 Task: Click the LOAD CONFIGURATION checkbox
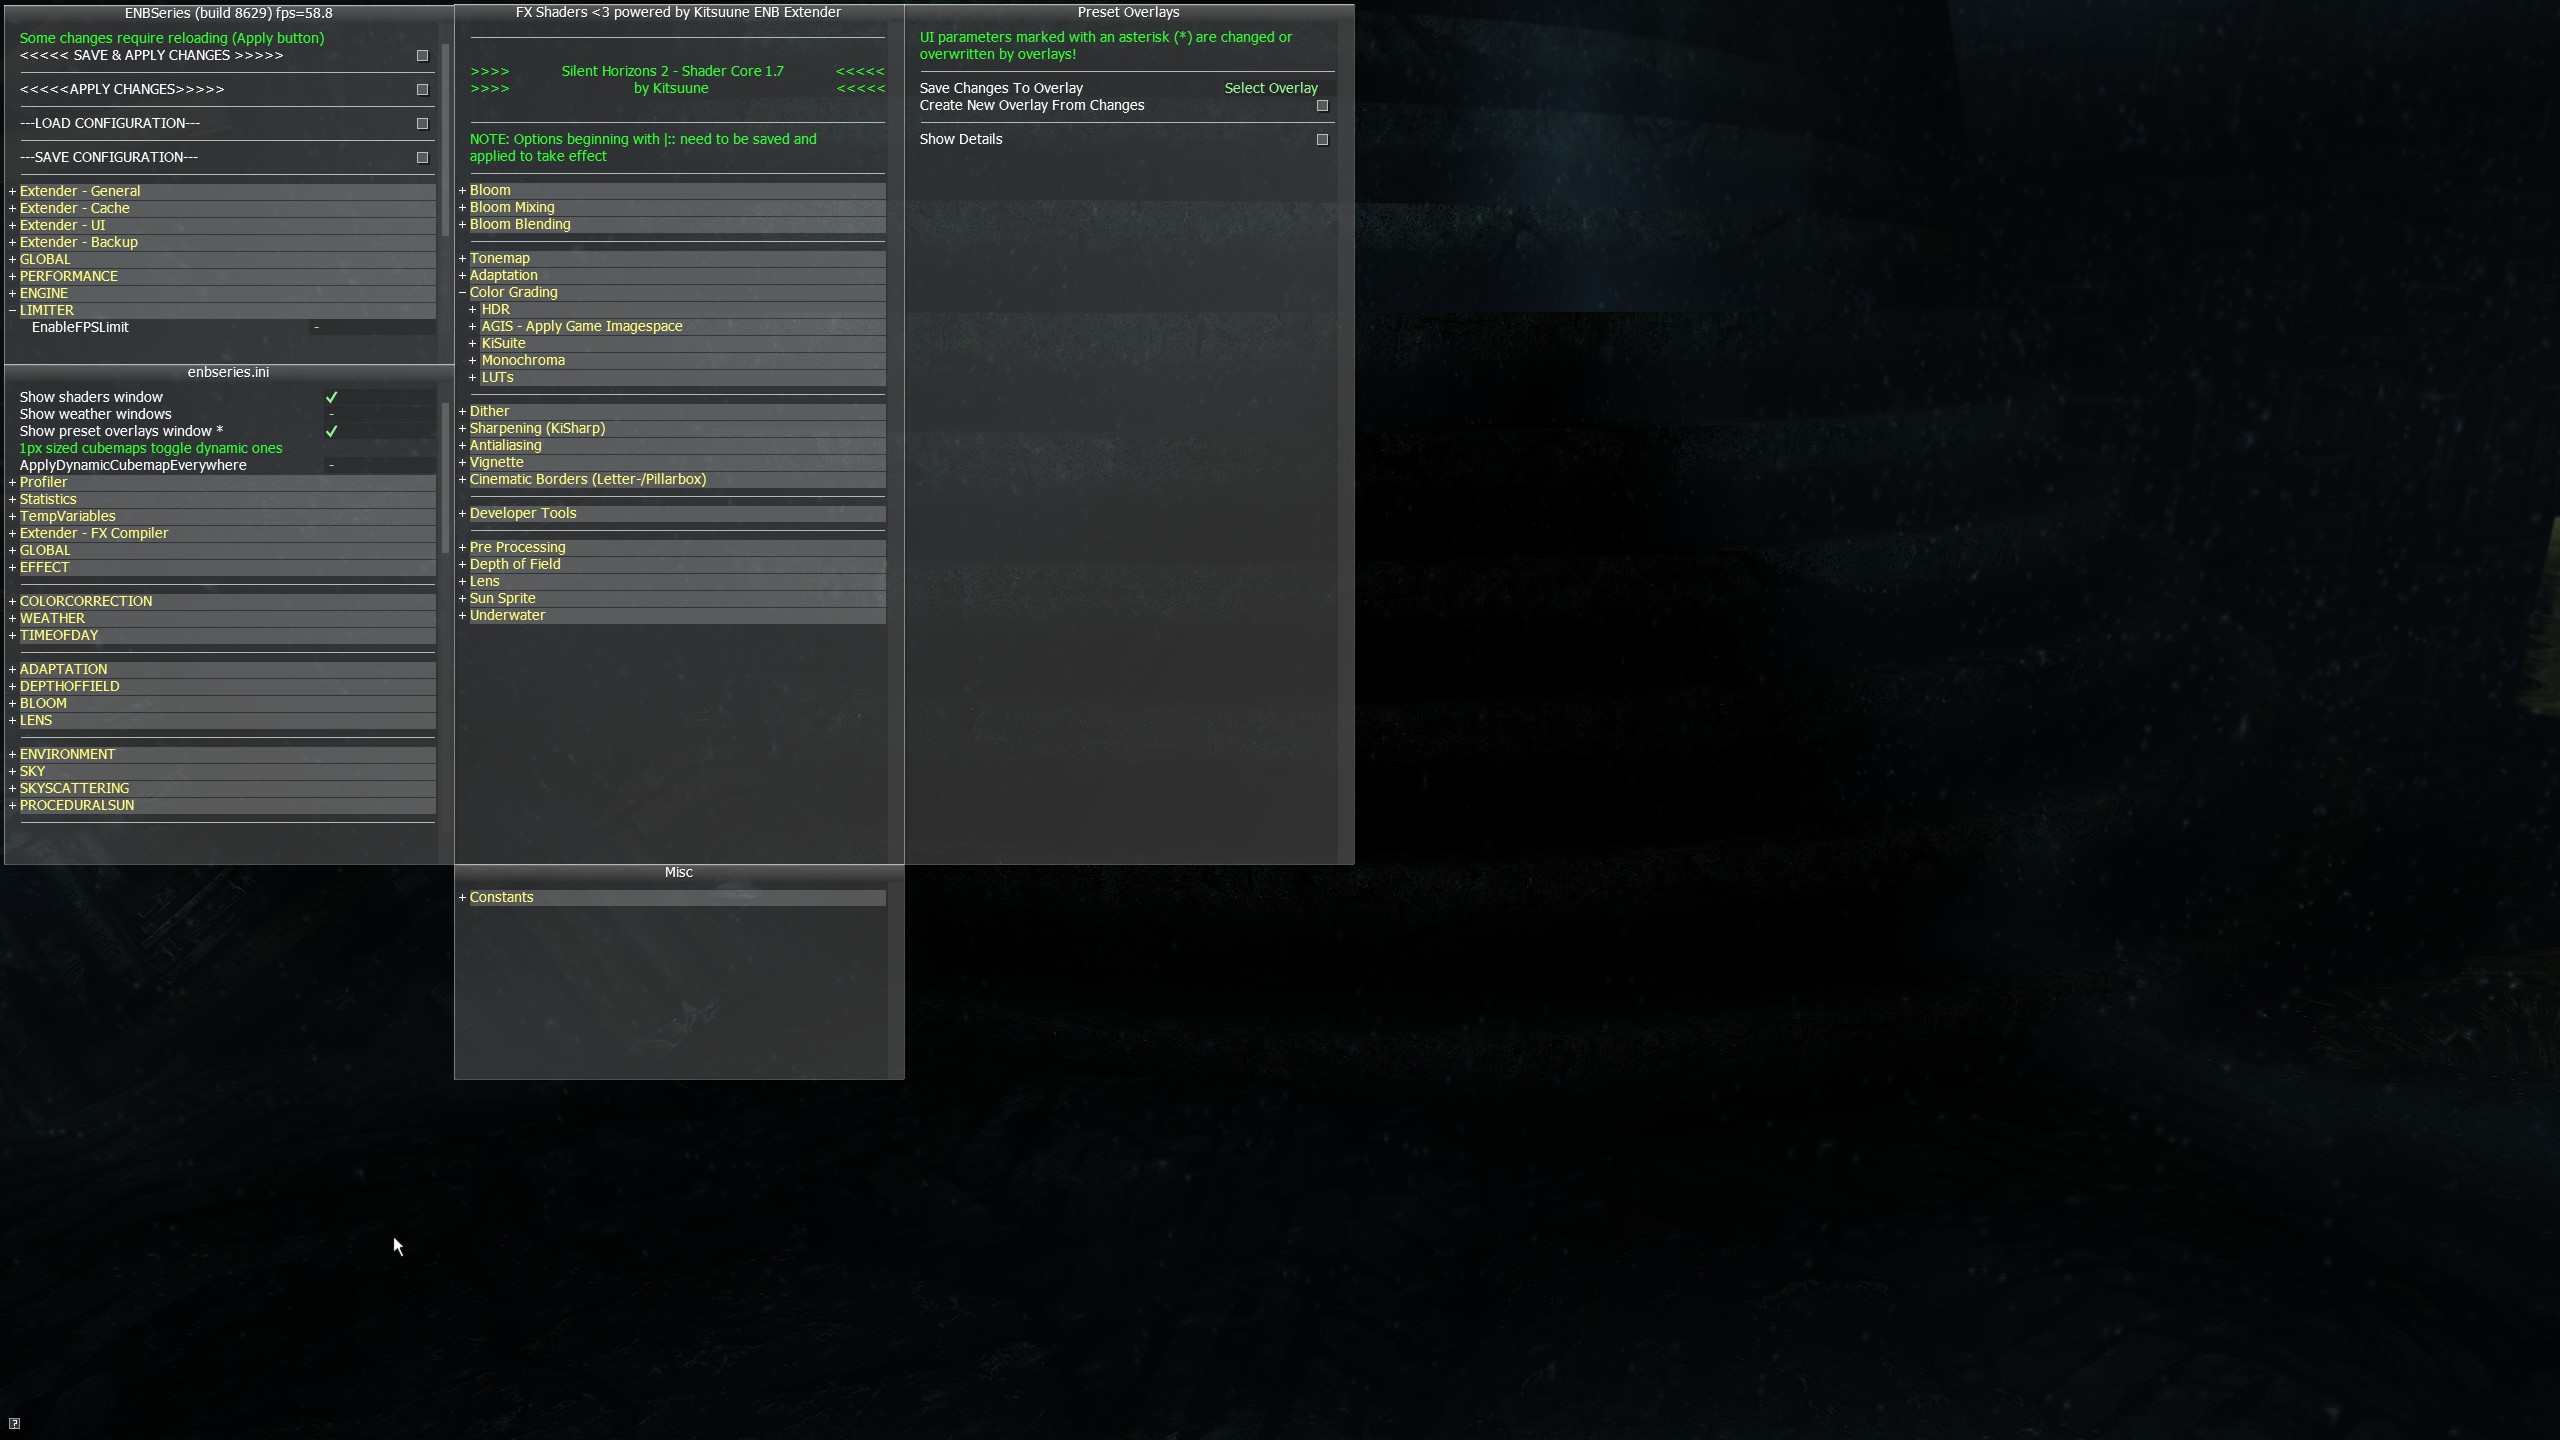click(x=422, y=124)
